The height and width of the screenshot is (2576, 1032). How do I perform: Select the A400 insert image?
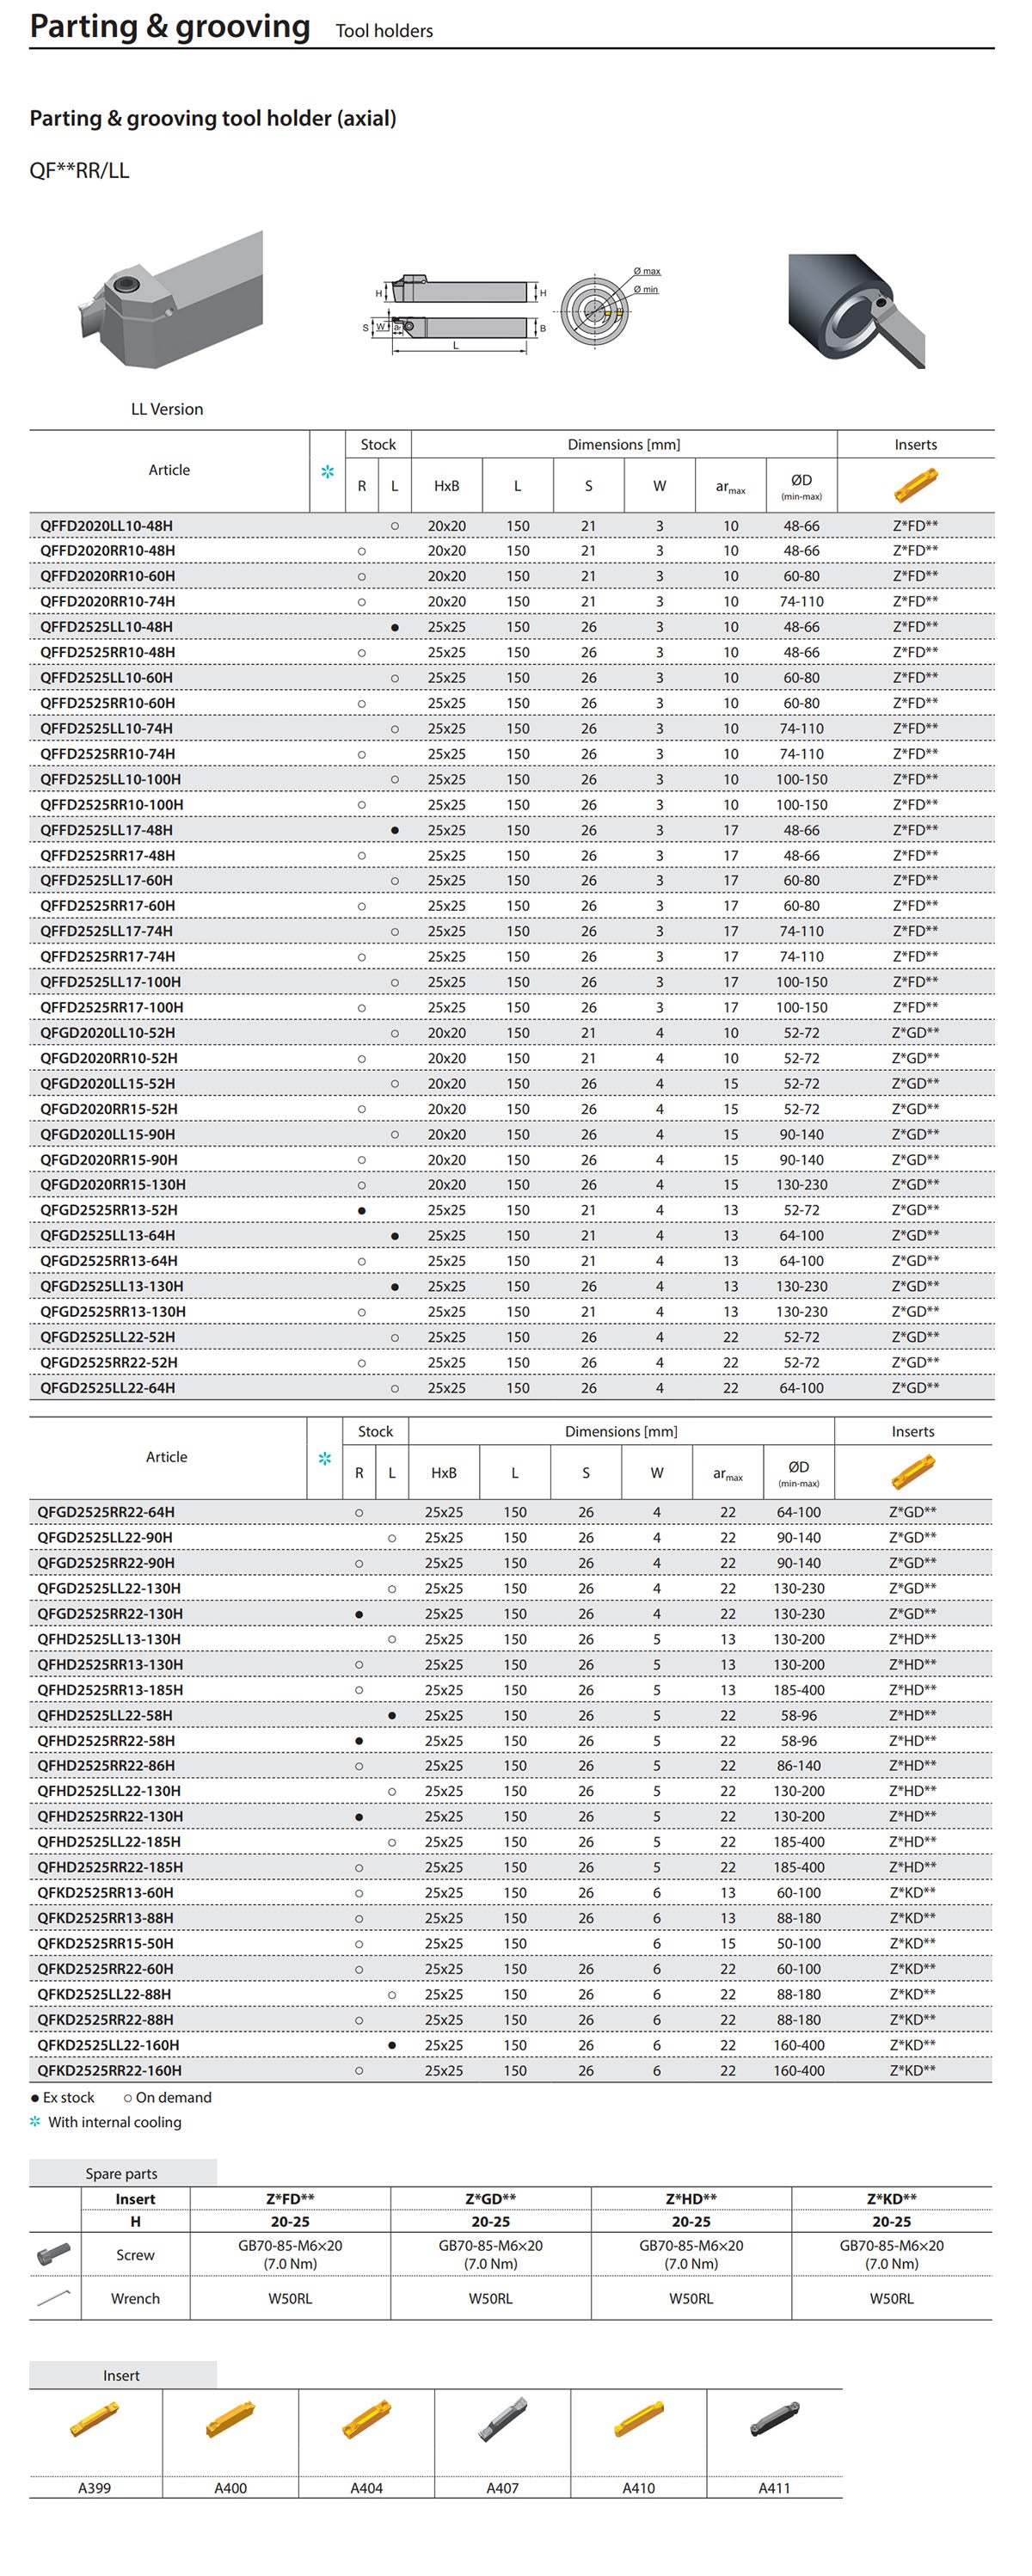pyautogui.click(x=230, y=2420)
